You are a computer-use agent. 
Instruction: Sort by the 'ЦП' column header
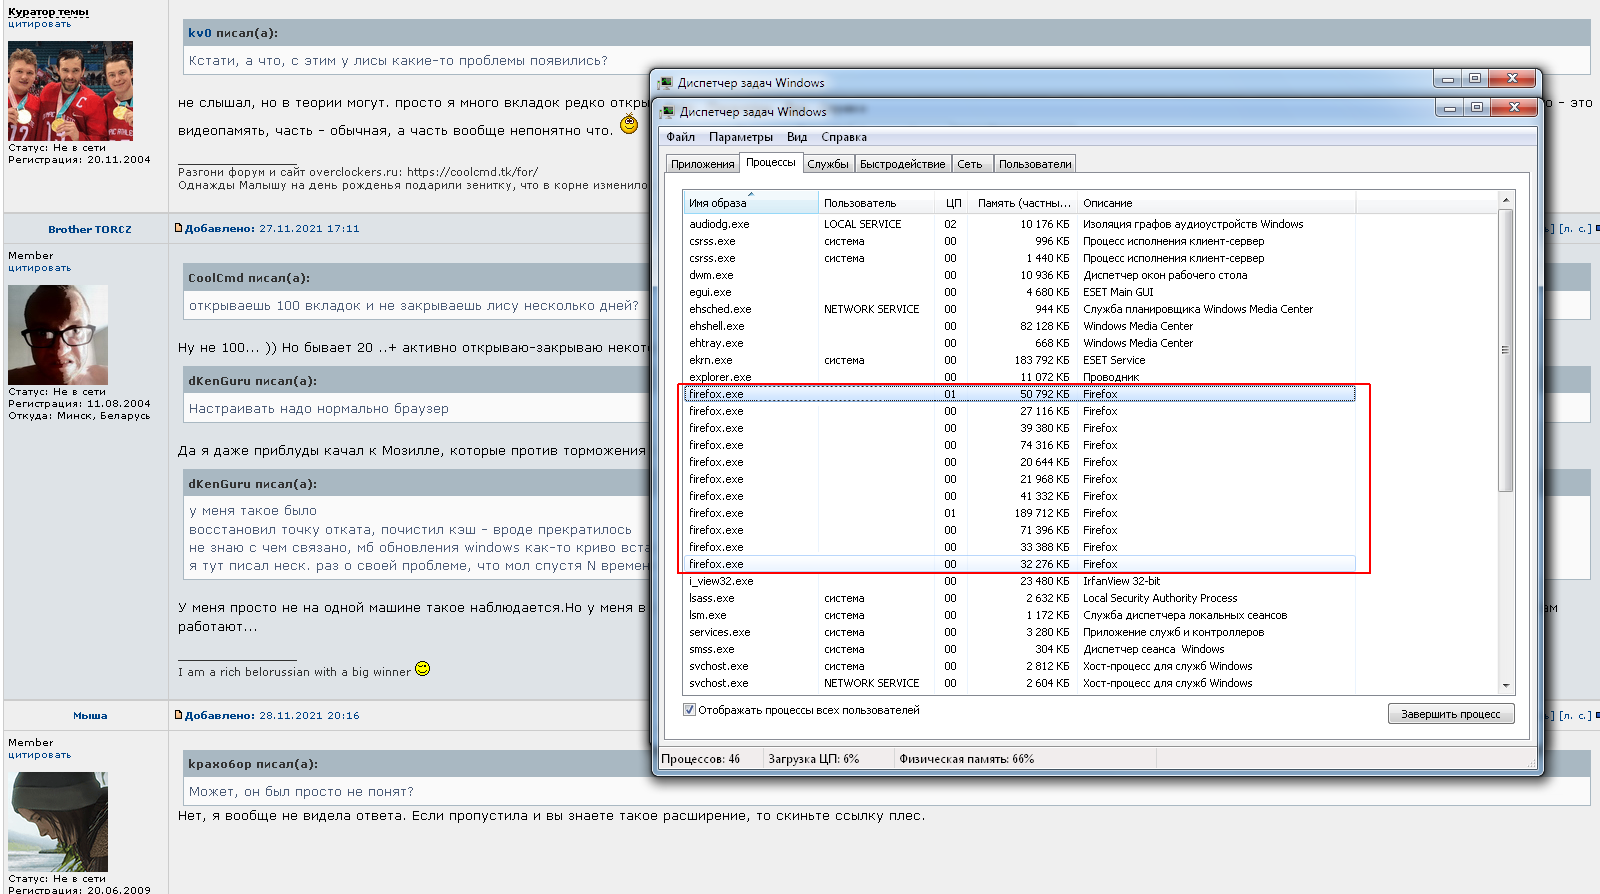[953, 203]
